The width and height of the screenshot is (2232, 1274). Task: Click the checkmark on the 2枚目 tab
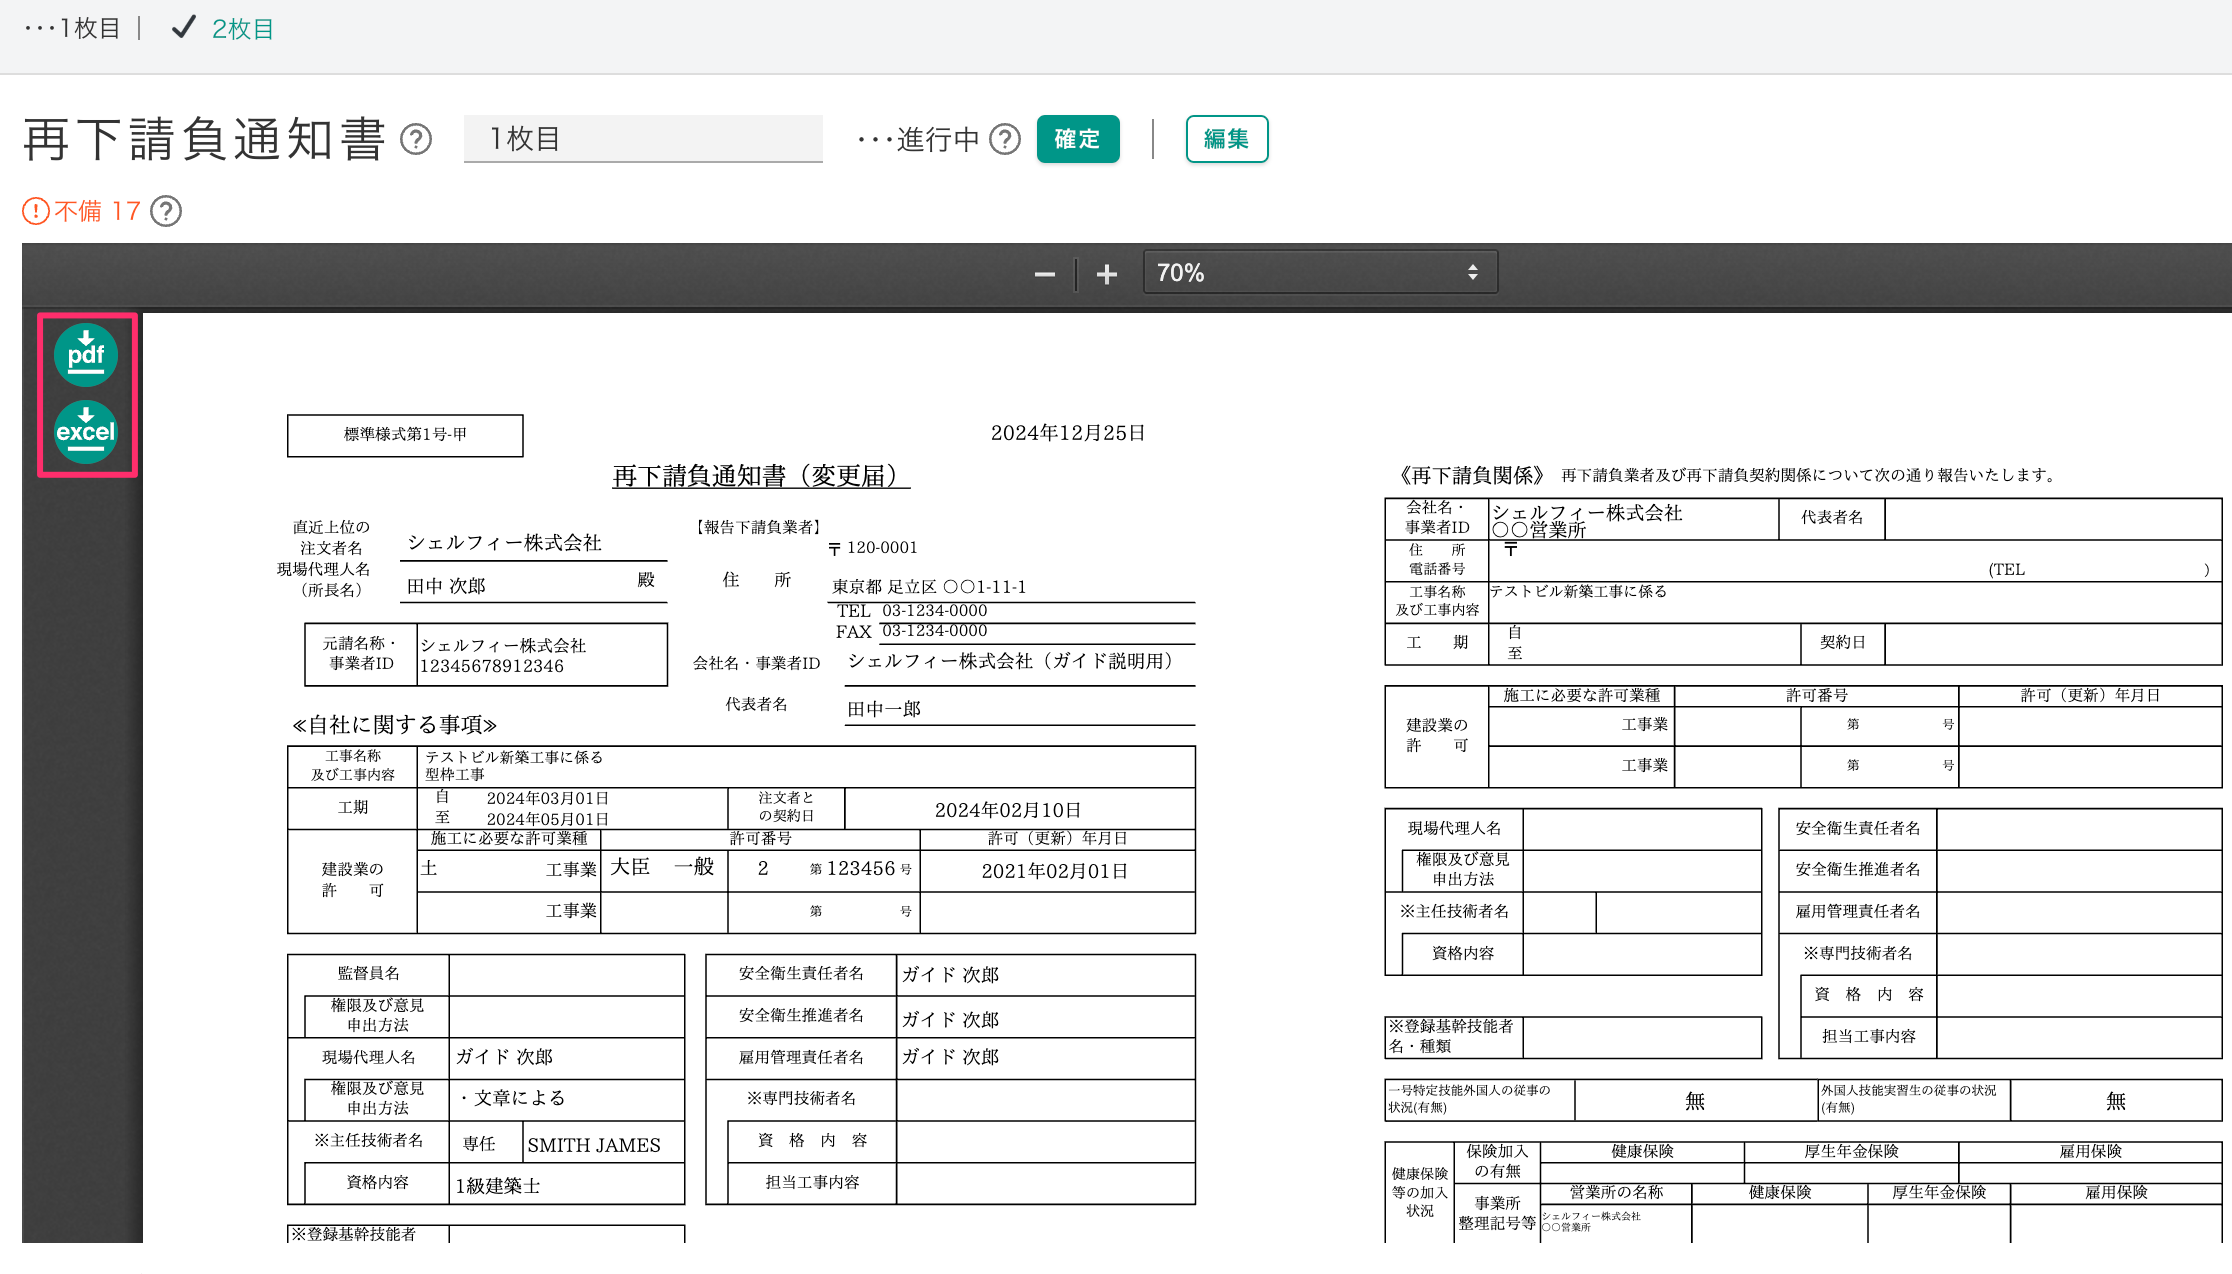pos(183,28)
